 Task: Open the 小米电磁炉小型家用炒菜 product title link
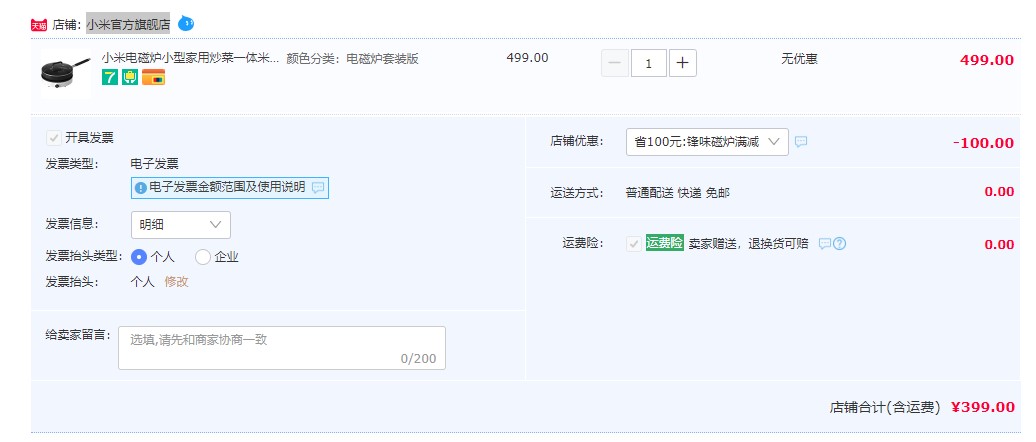[x=190, y=58]
